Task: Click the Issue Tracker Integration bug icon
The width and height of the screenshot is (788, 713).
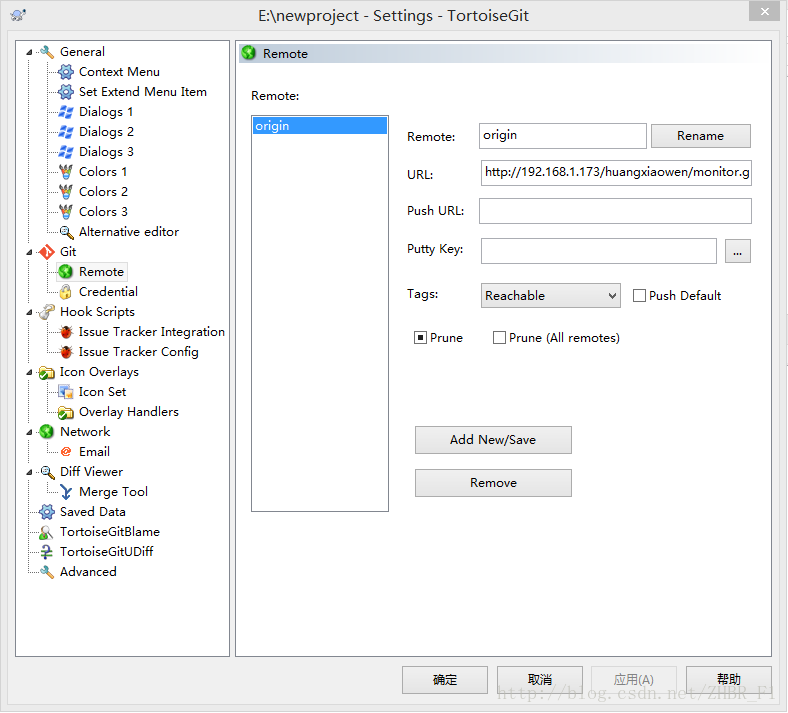Action: point(66,332)
